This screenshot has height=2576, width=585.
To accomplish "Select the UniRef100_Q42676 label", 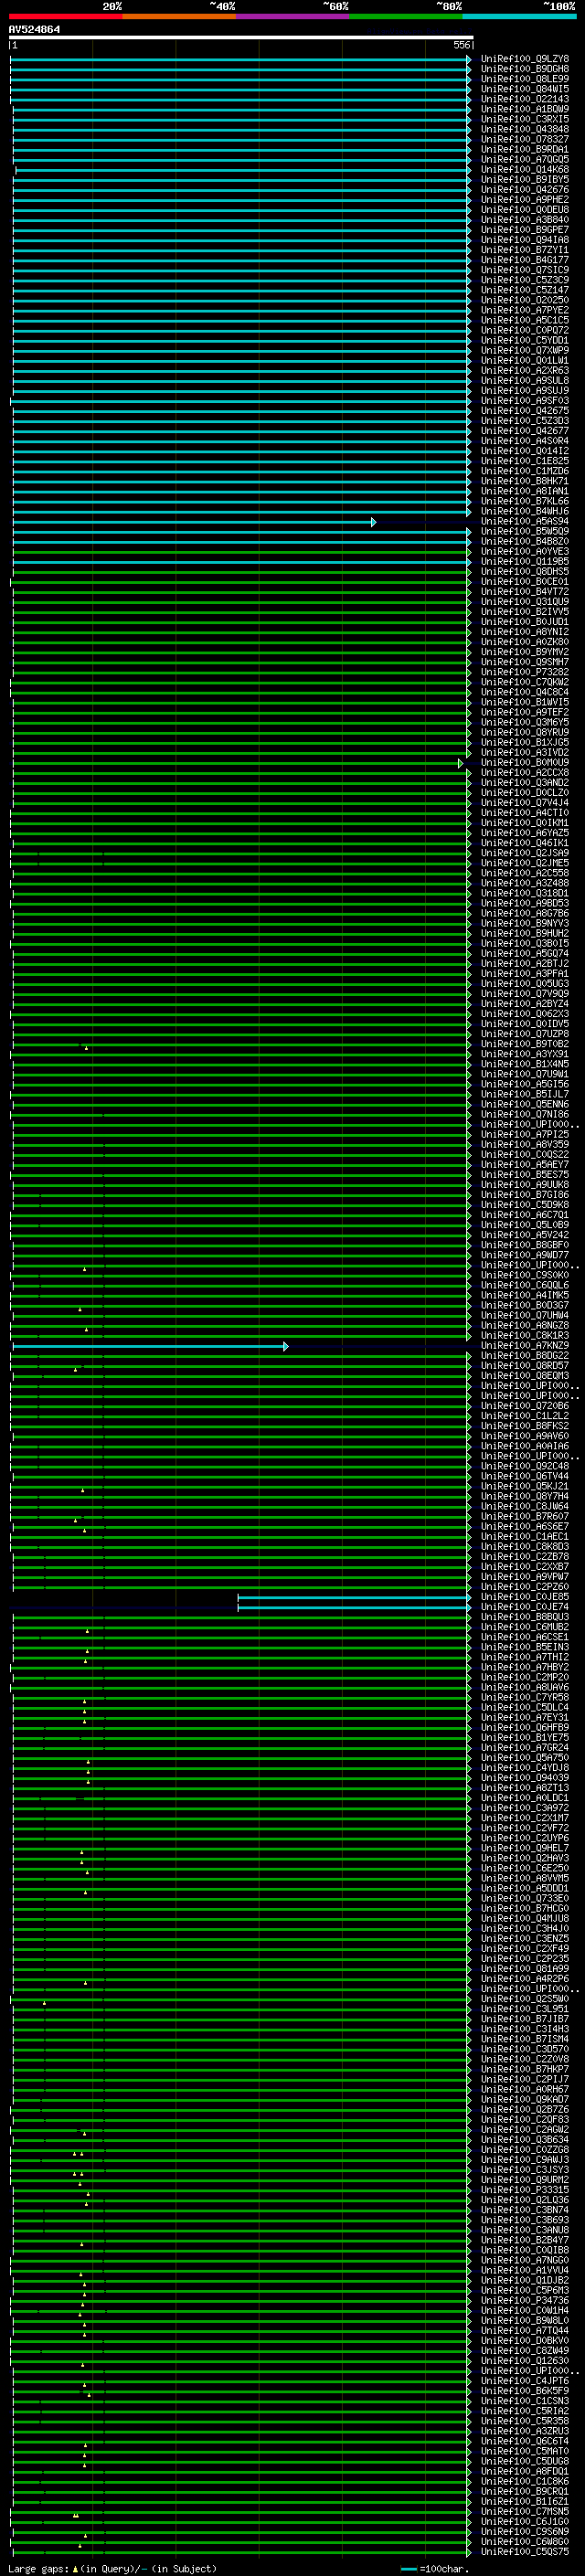I will coord(524,190).
